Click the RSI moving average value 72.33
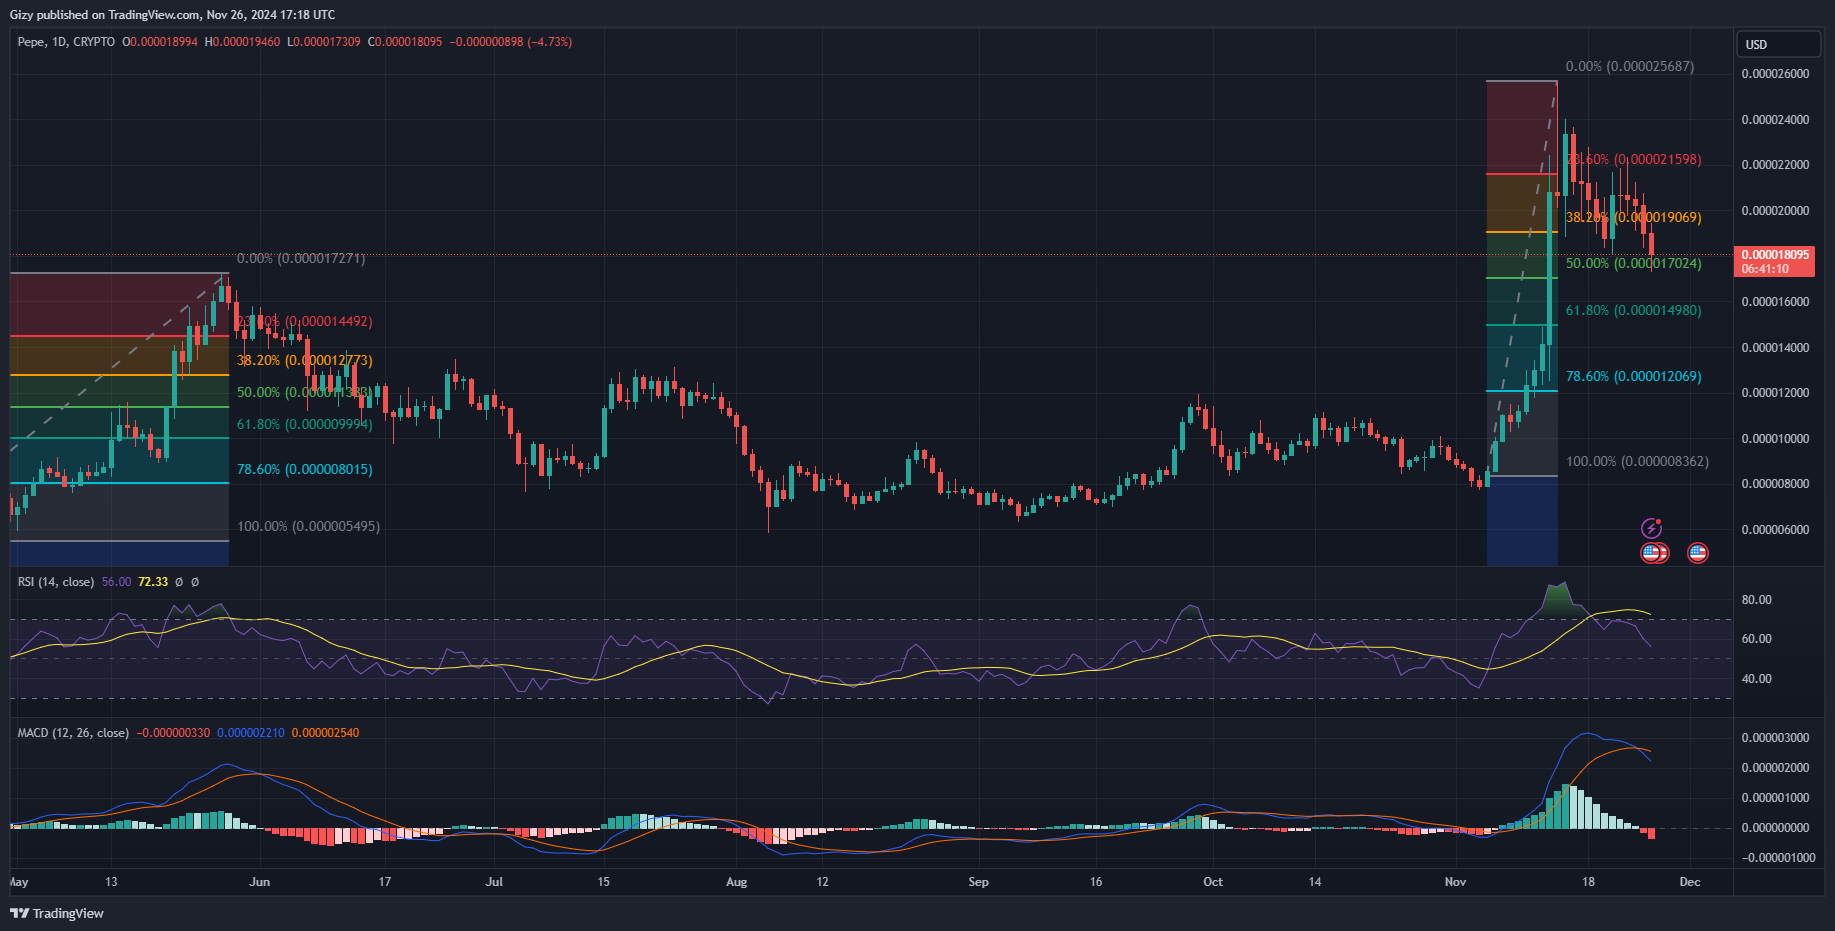The width and height of the screenshot is (1835, 931). point(153,582)
